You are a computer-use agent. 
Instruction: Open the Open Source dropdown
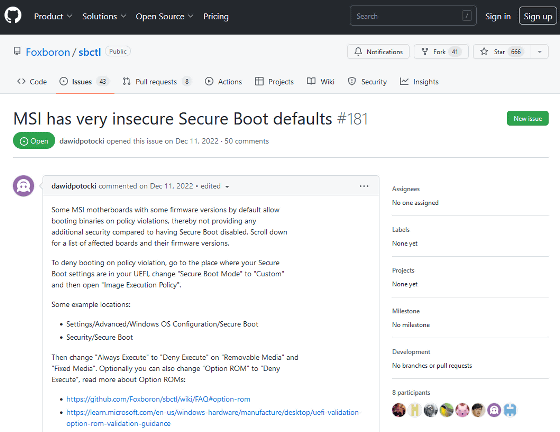(x=164, y=16)
